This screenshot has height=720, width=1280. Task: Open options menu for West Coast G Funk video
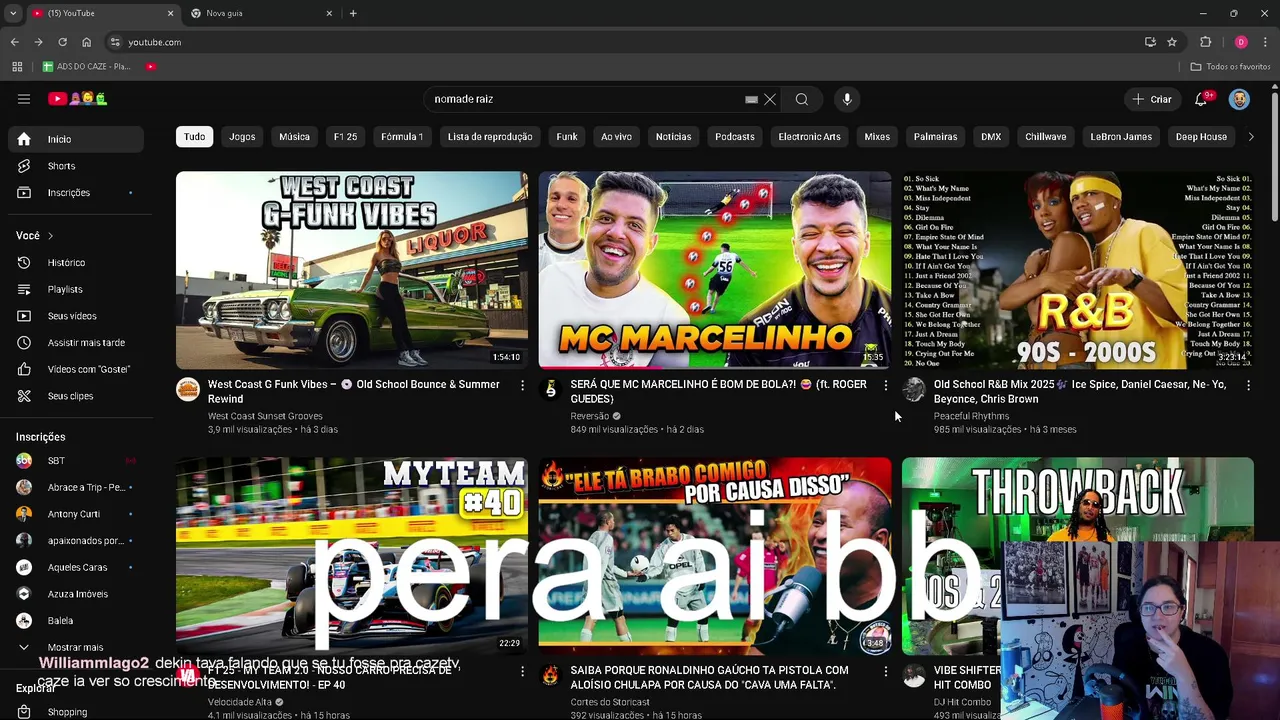(x=522, y=385)
